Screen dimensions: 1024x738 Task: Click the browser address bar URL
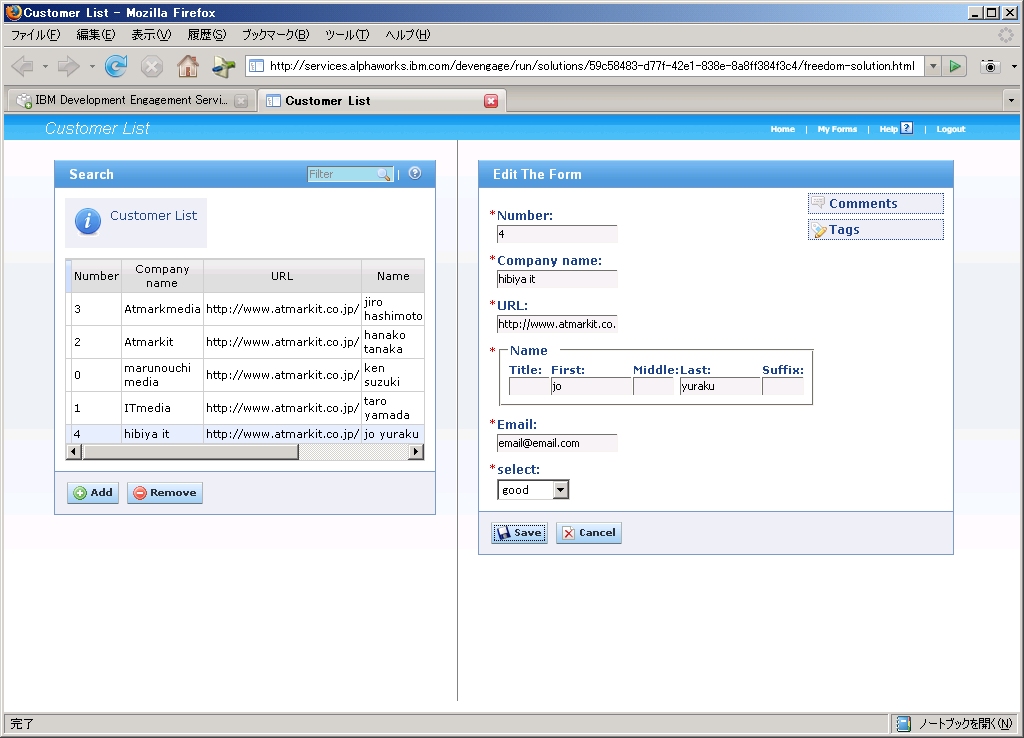[592, 66]
